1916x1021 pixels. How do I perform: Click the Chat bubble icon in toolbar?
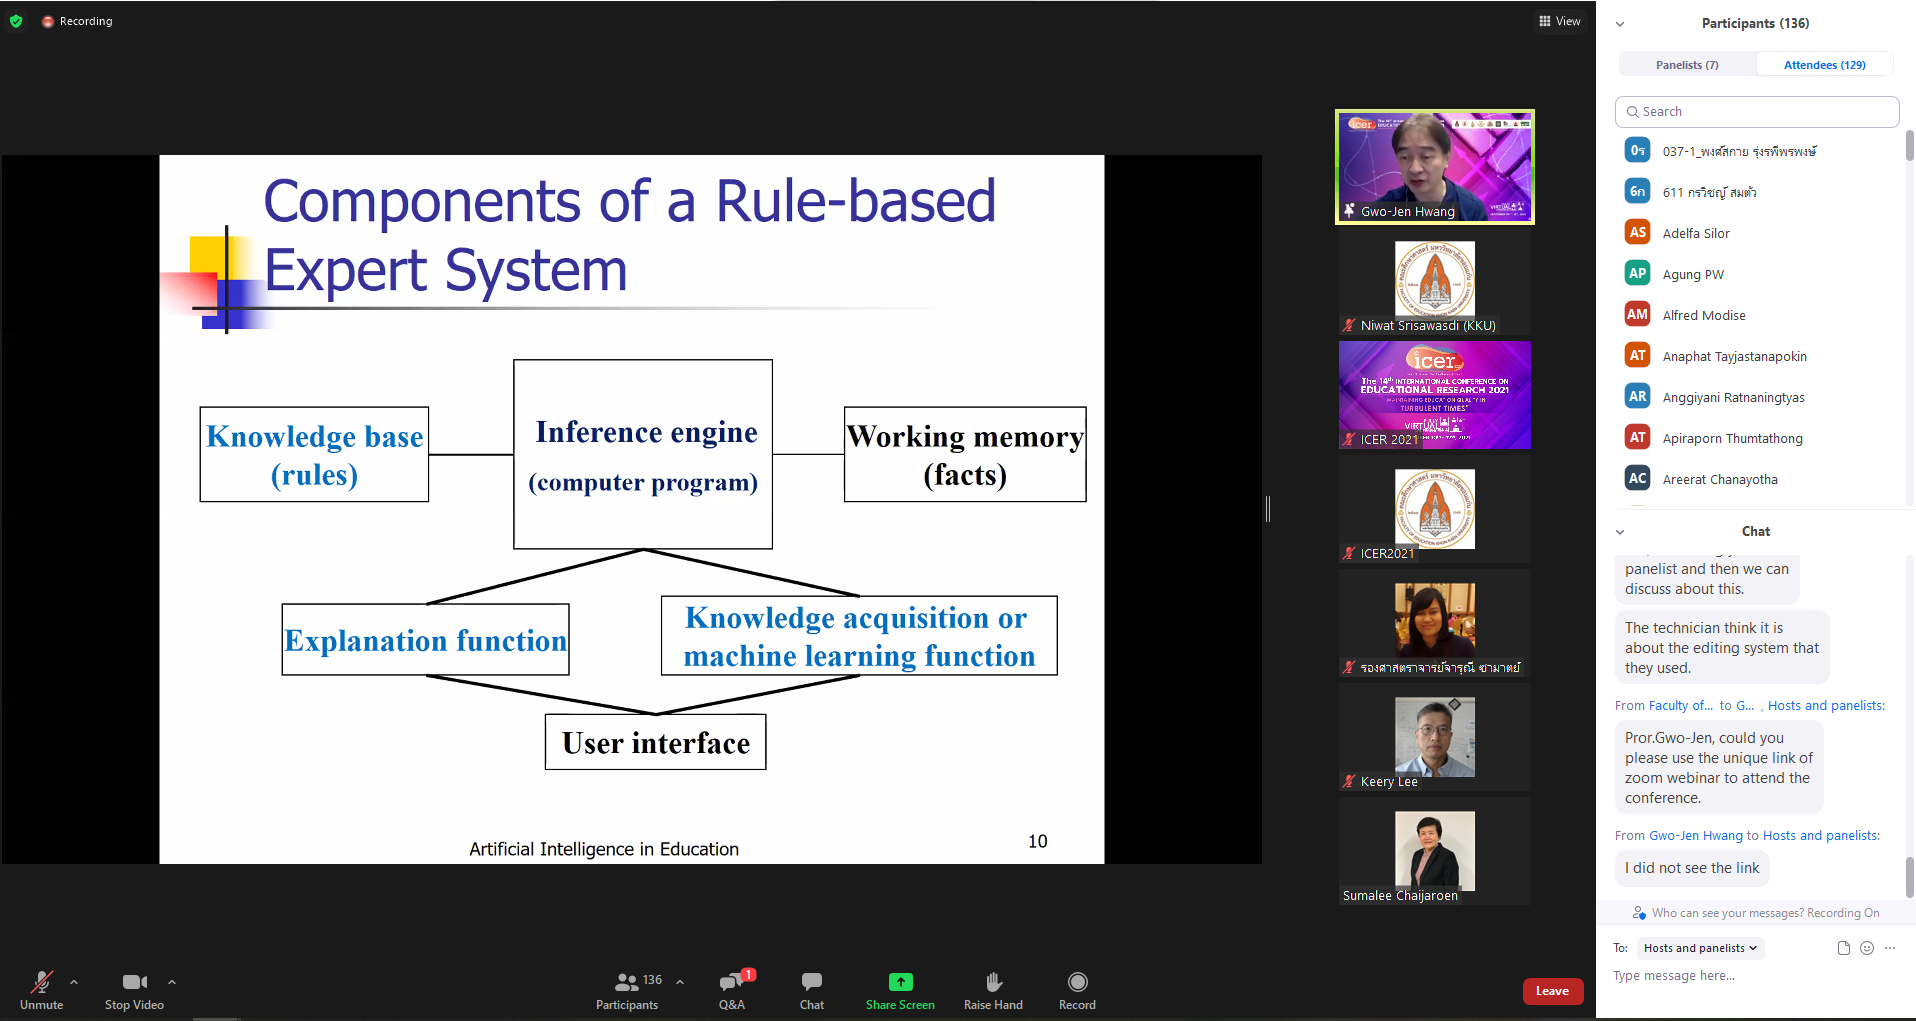(811, 982)
